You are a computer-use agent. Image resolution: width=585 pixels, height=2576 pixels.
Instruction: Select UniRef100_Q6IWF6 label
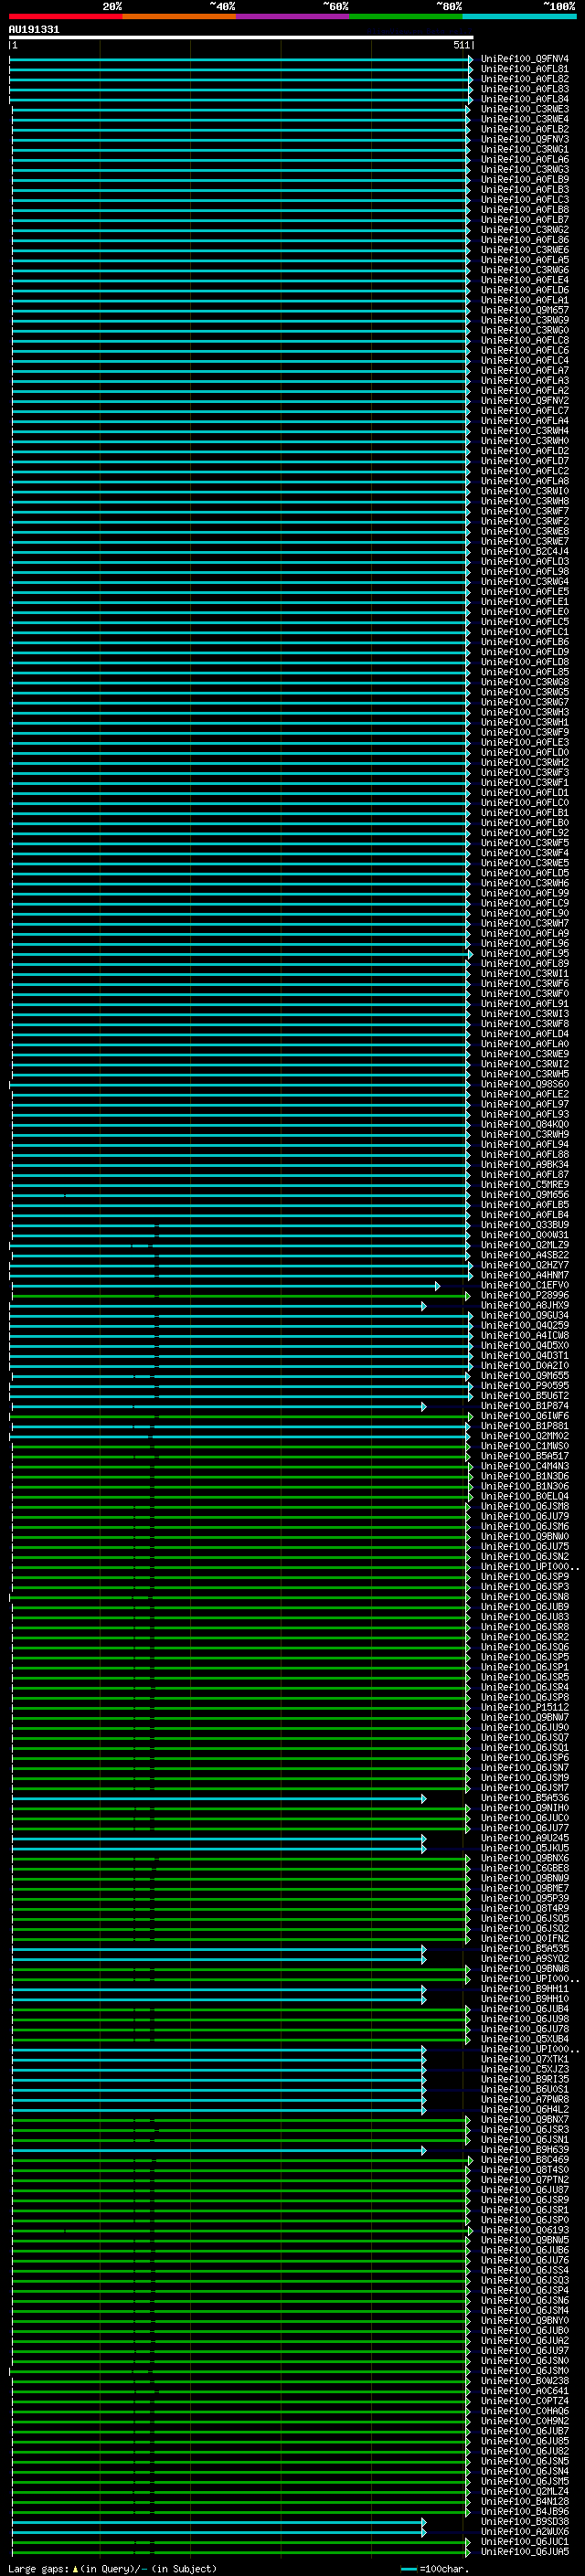(x=525, y=1416)
